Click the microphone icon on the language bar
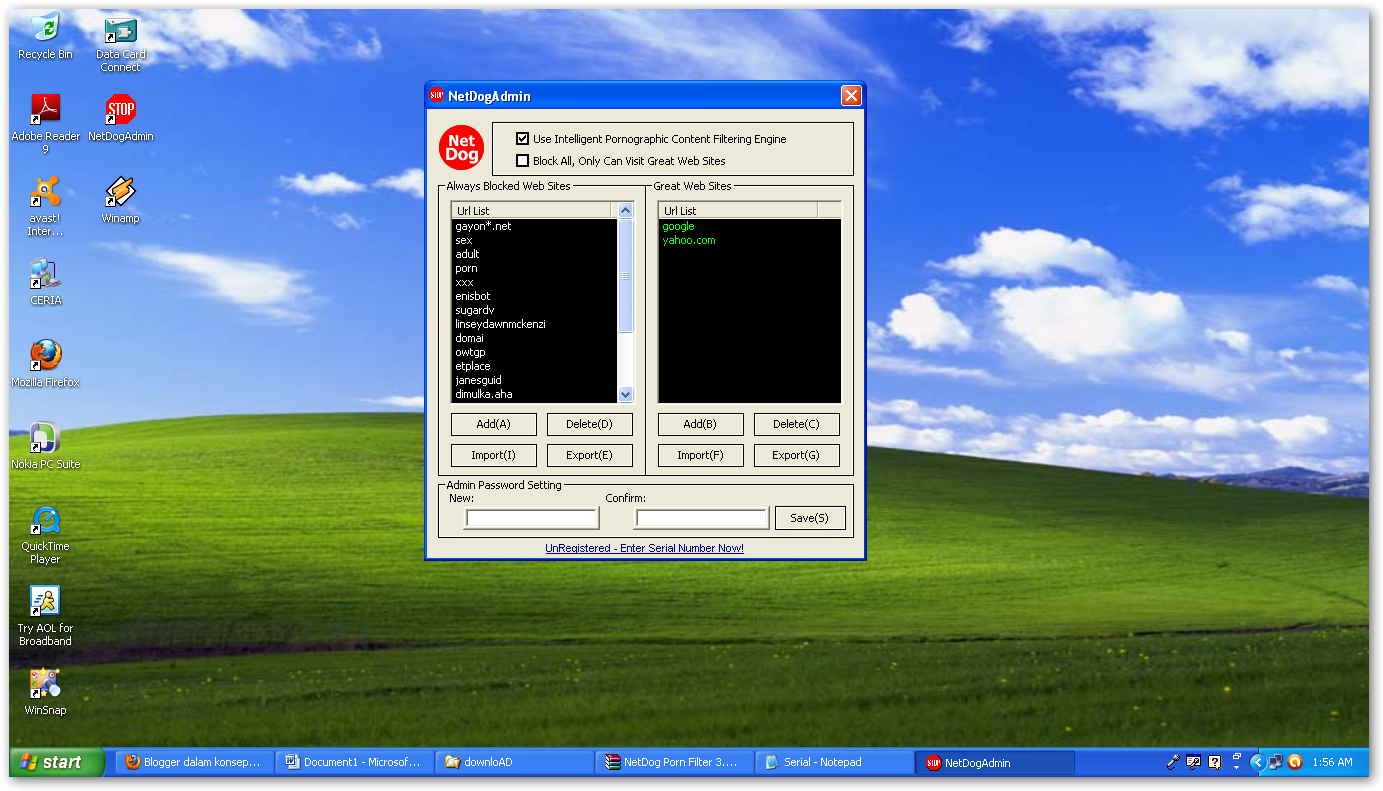 pos(1174,762)
